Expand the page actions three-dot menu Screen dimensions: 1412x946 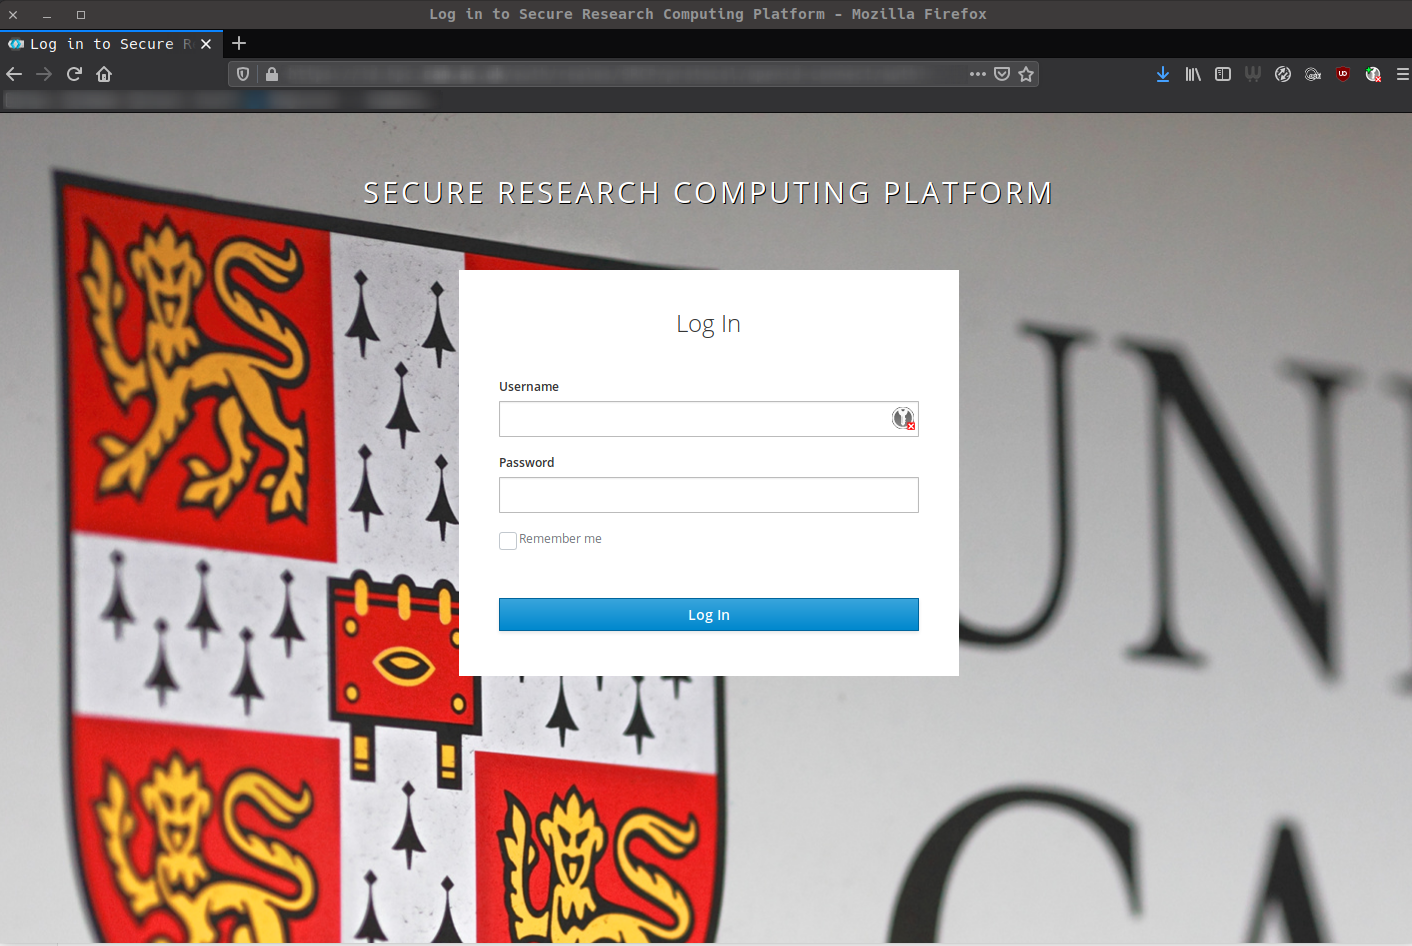click(977, 74)
